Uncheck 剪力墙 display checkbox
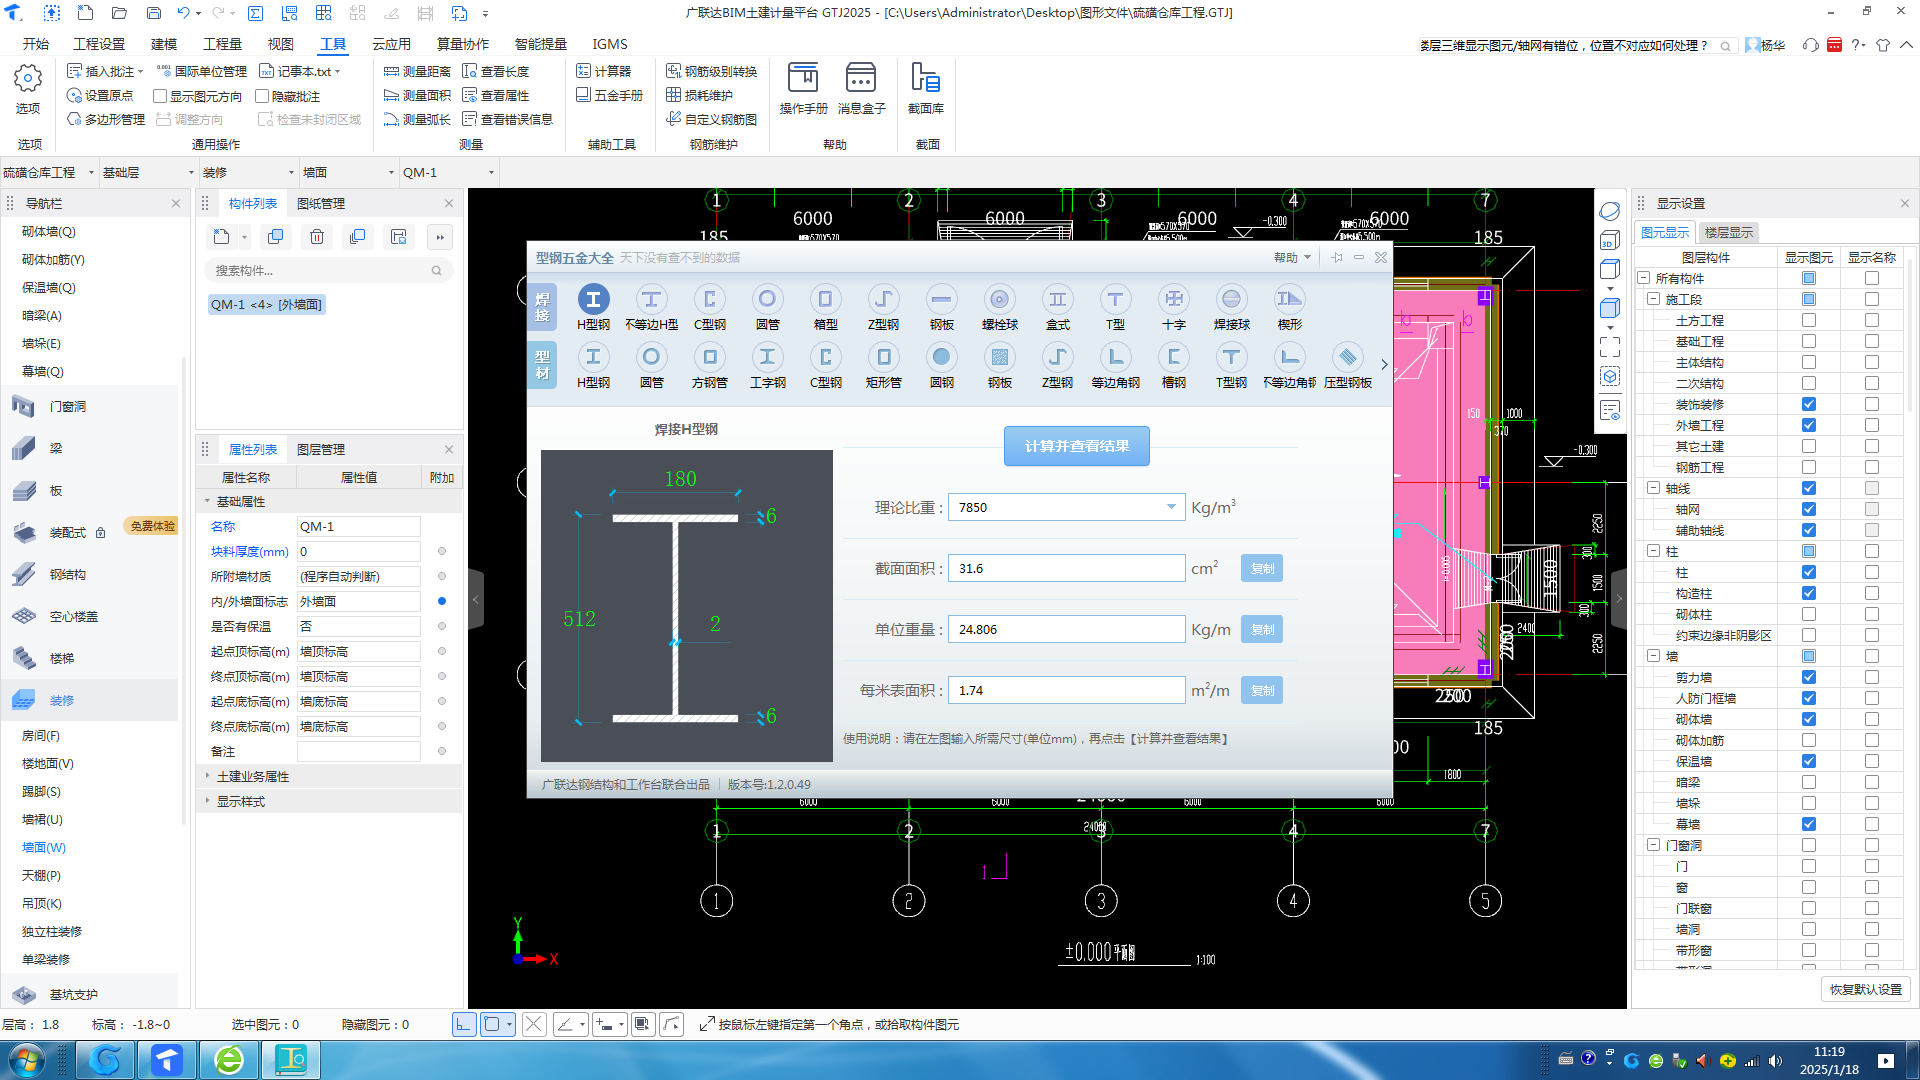 [1809, 677]
